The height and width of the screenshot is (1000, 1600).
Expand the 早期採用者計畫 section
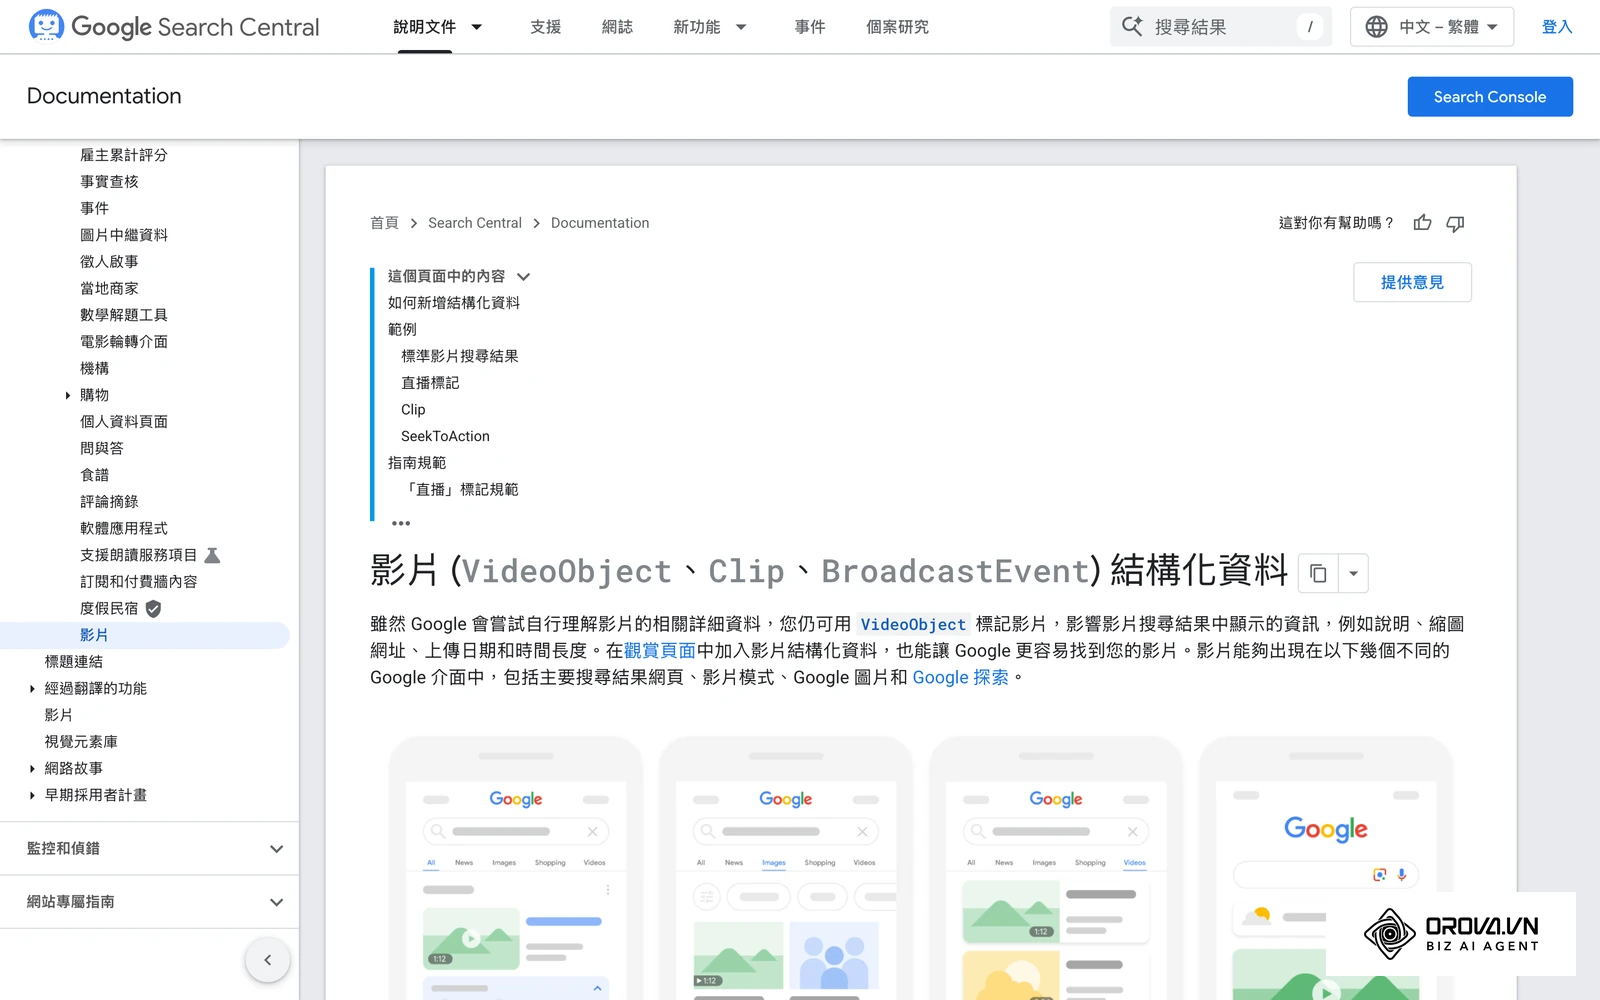coord(32,795)
